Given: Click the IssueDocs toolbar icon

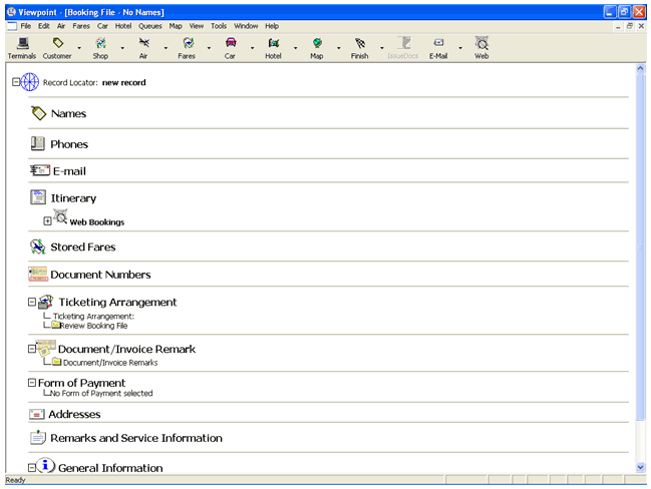Looking at the screenshot, I should [x=404, y=43].
